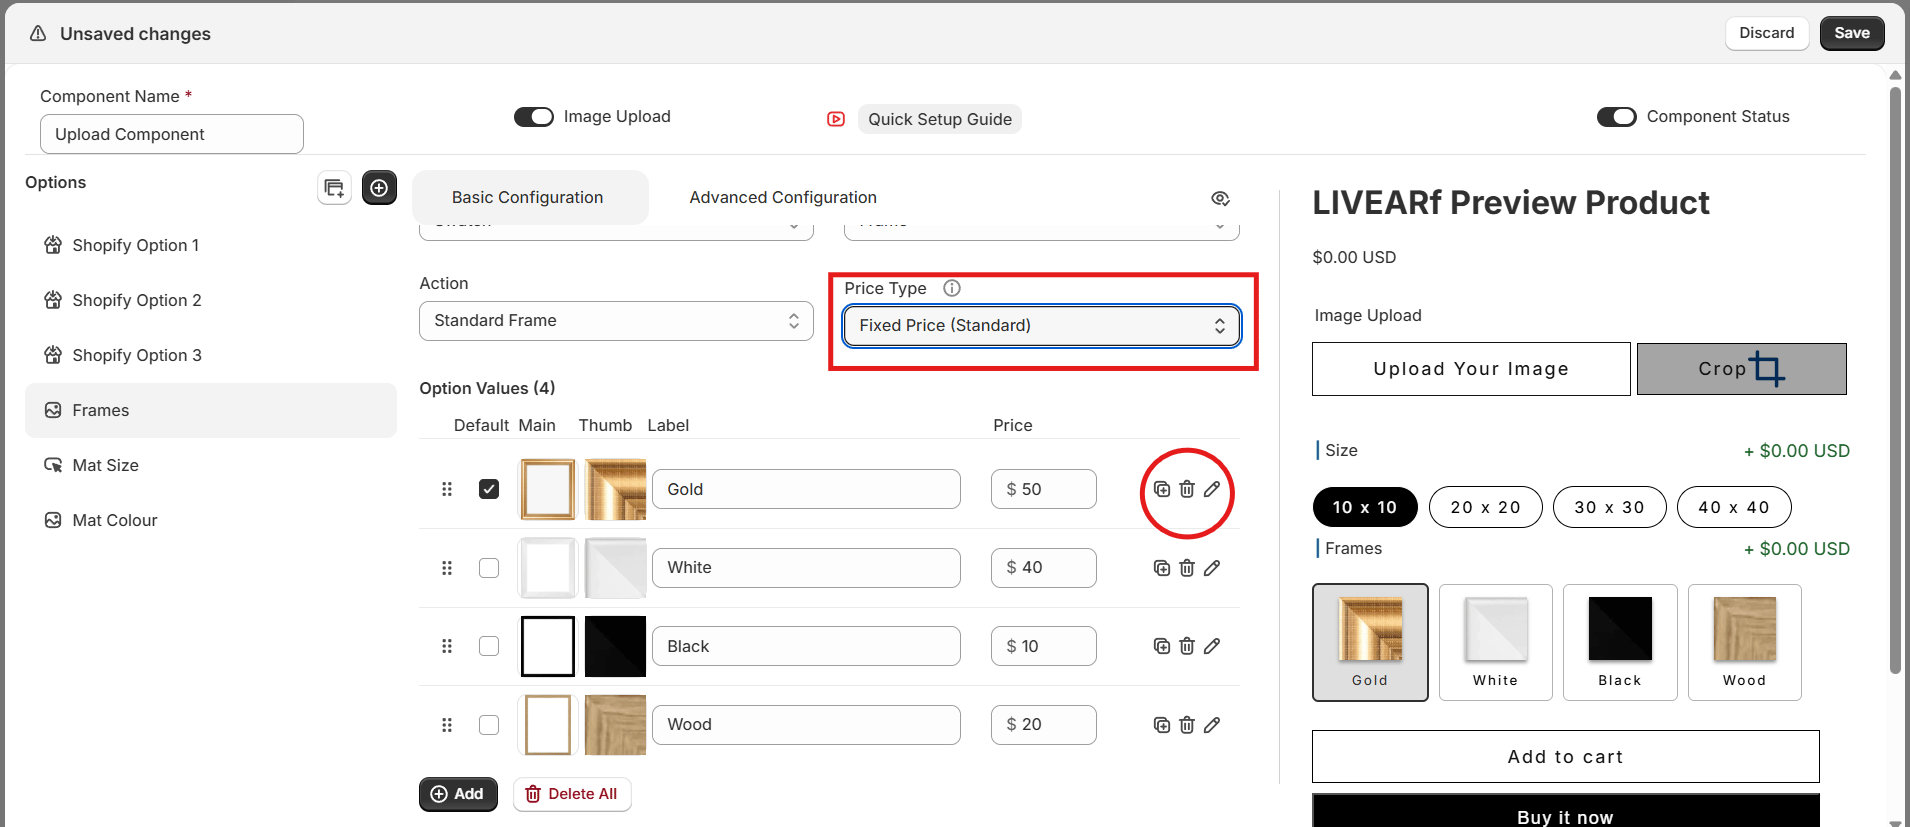
Task: Click the Discard button
Action: [x=1767, y=33]
